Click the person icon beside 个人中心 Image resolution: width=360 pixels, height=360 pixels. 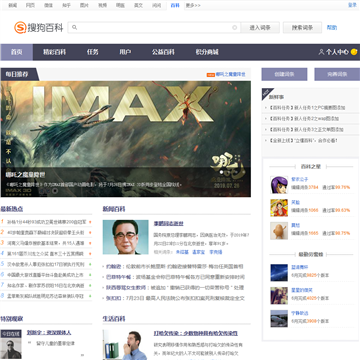pyautogui.click(x=321, y=52)
